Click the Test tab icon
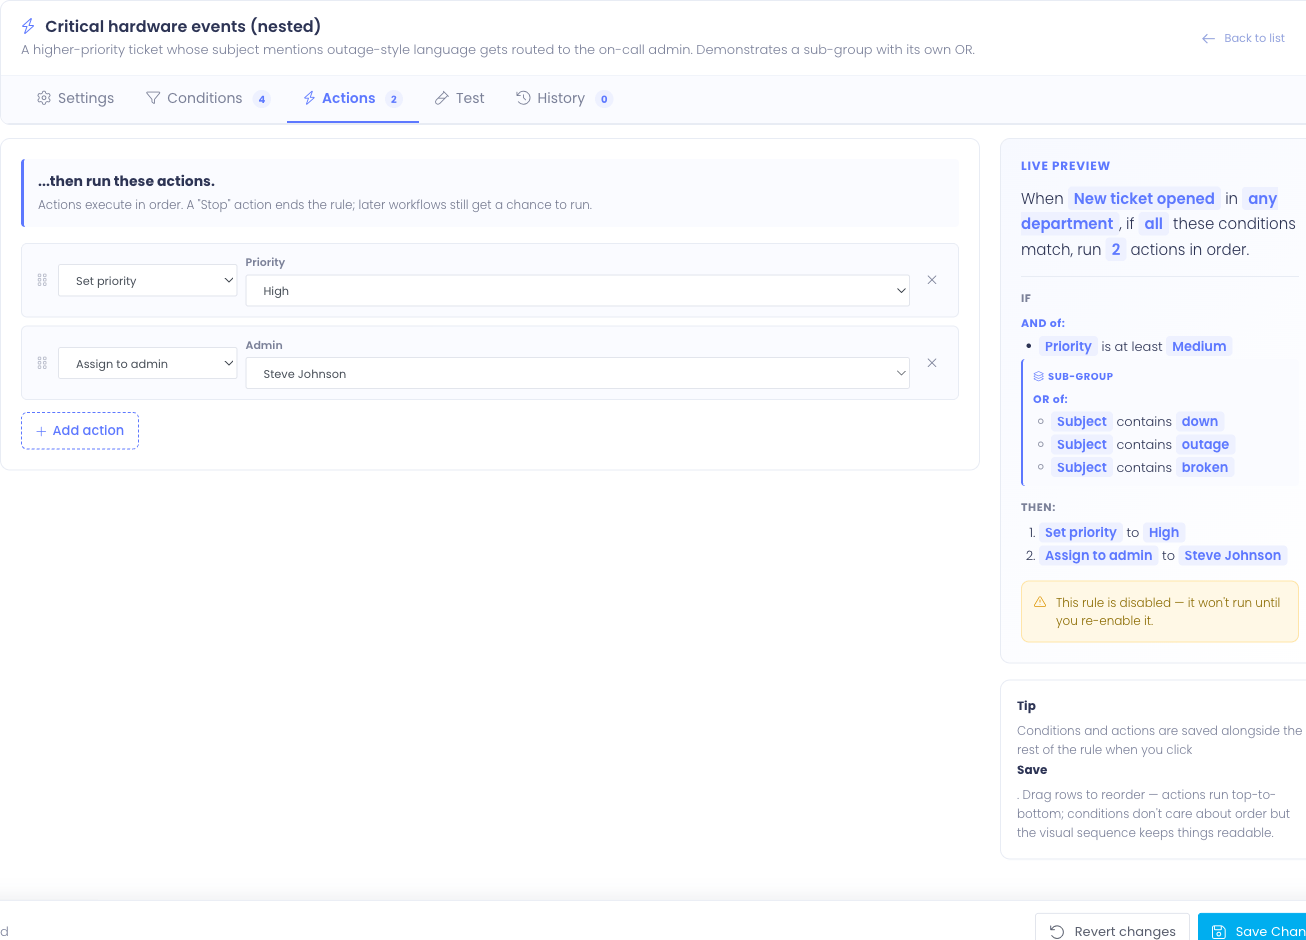 pyautogui.click(x=441, y=98)
